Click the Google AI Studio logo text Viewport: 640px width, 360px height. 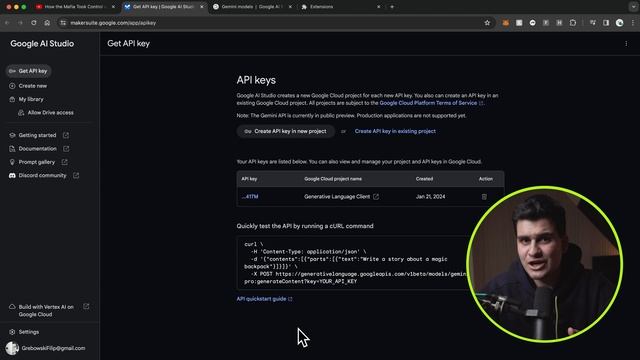pos(42,44)
